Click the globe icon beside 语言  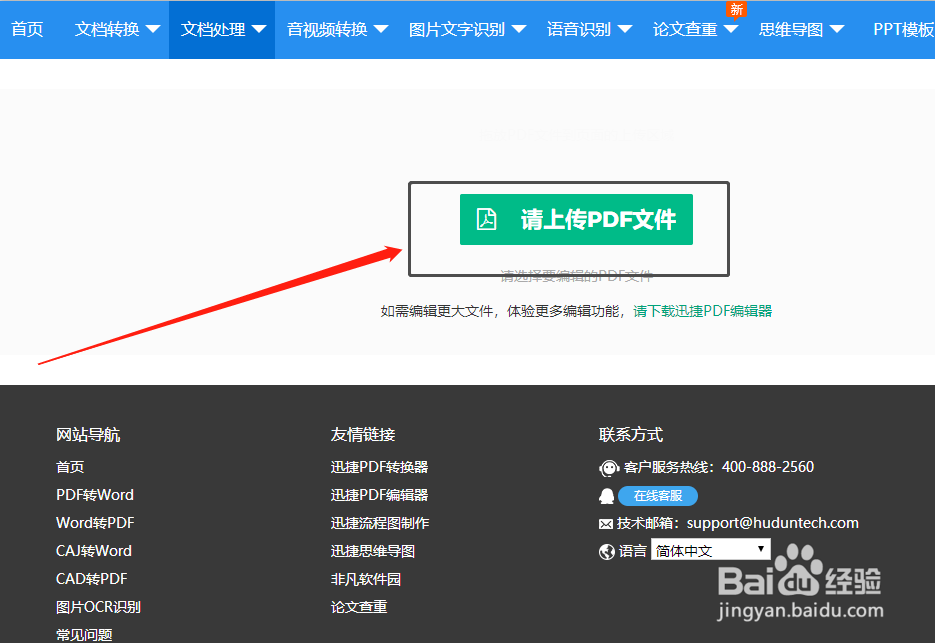click(x=607, y=549)
